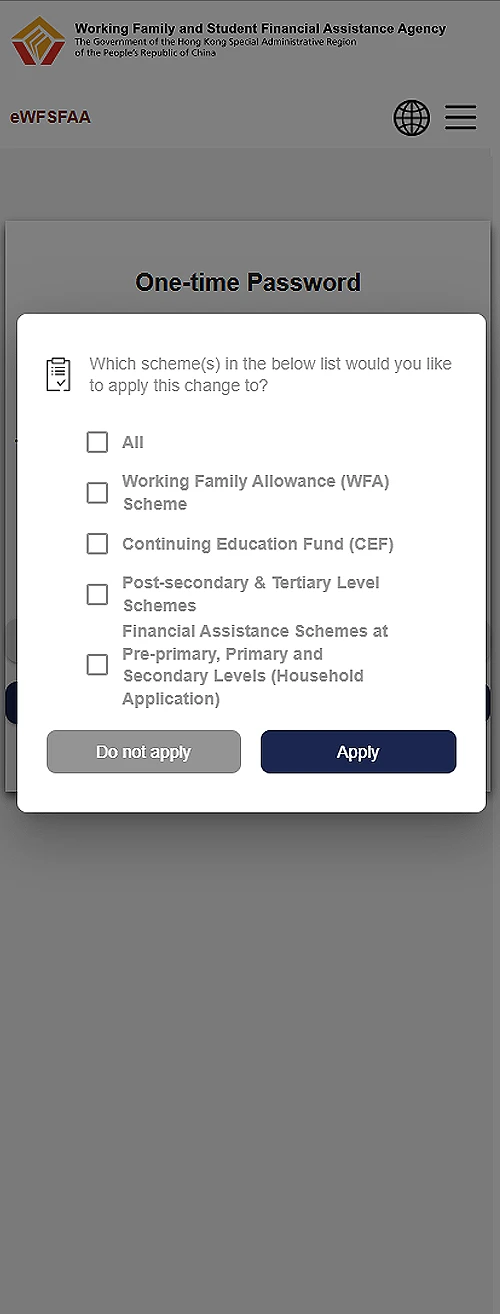Select Continuing Education Fund (CEF) checkbox
500x1314 pixels.
tap(97, 544)
